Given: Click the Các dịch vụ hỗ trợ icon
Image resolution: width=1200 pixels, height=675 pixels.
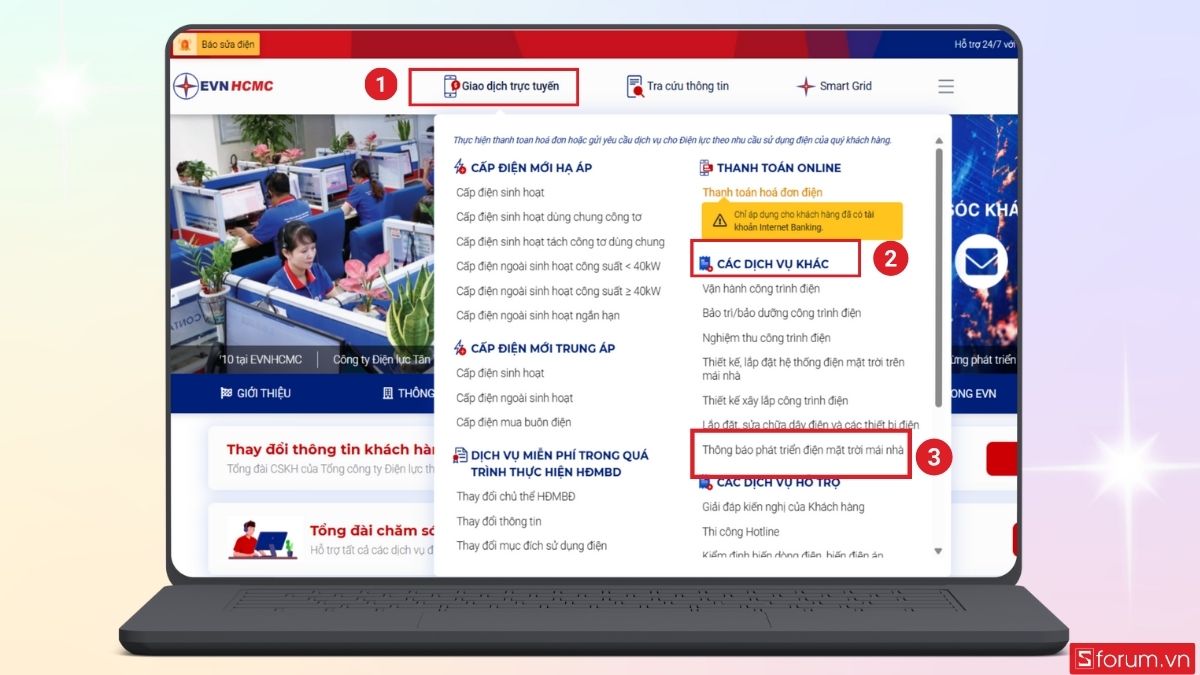Looking at the screenshot, I should [x=706, y=482].
